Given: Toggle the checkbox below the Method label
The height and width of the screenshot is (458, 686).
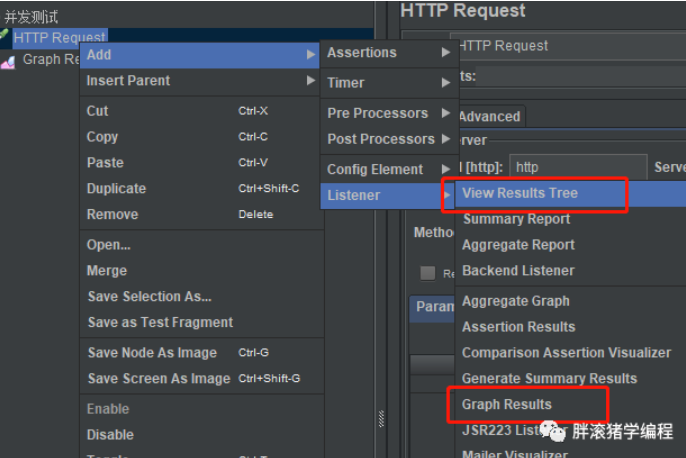Looking at the screenshot, I should [x=427, y=273].
